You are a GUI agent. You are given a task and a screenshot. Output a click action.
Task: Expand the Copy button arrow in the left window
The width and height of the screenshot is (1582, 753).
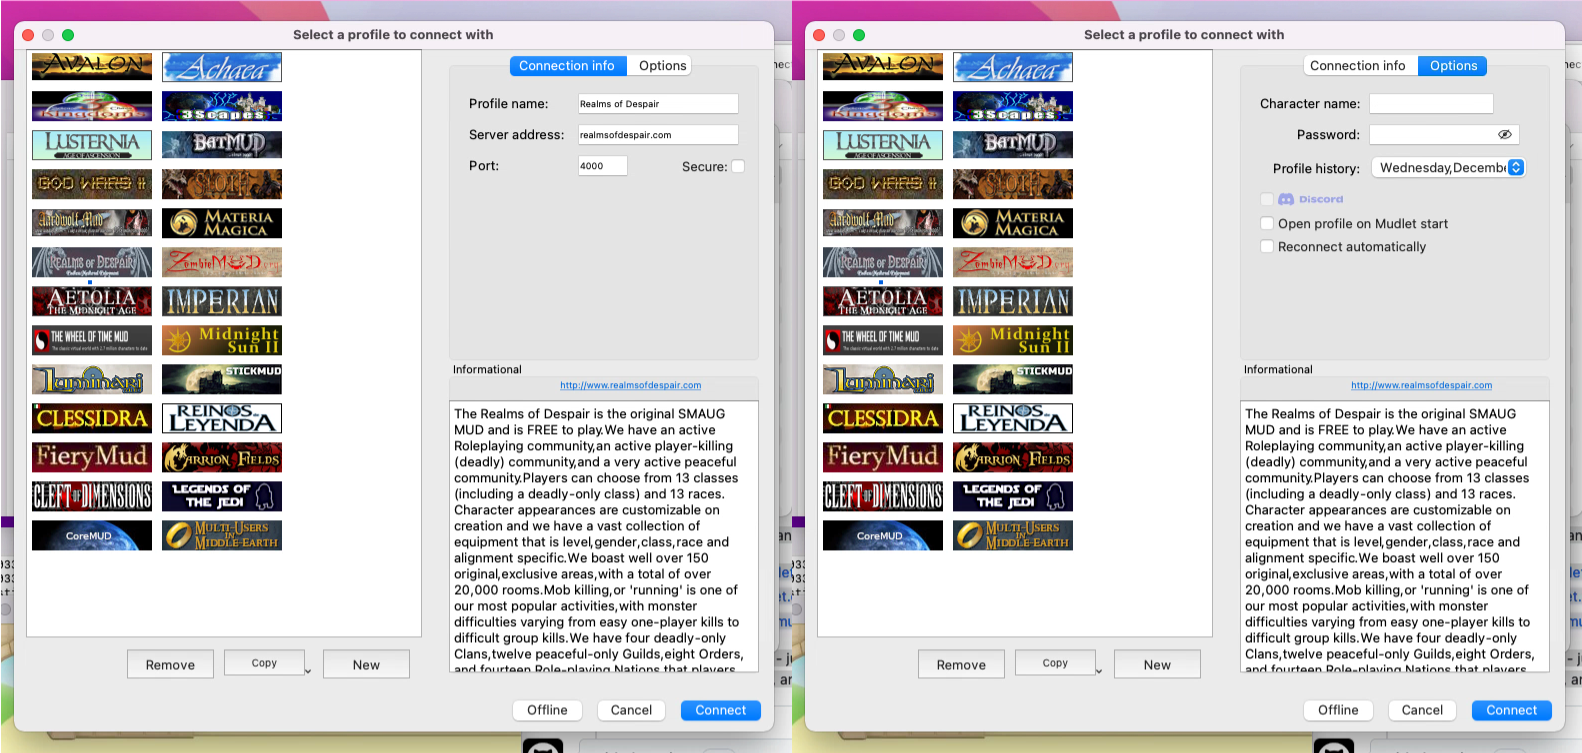[x=307, y=670]
